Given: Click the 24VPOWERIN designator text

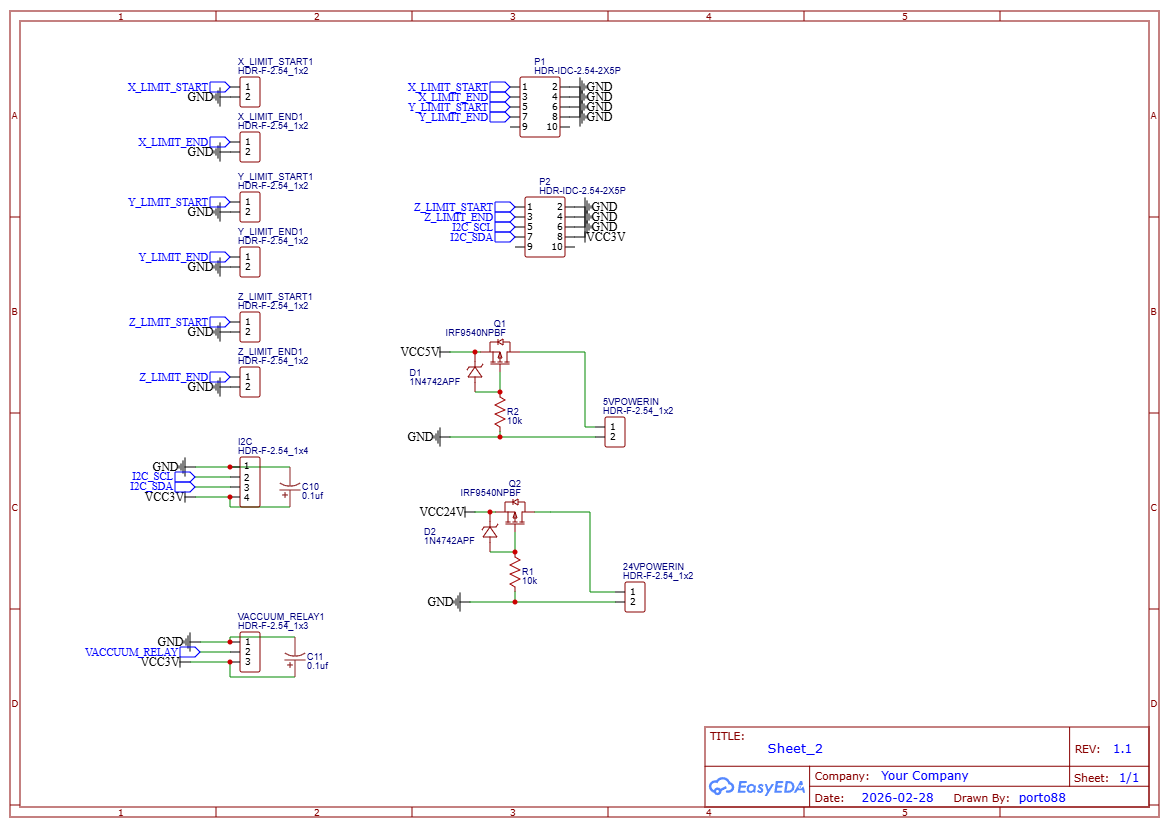Looking at the screenshot, I should point(654,567).
